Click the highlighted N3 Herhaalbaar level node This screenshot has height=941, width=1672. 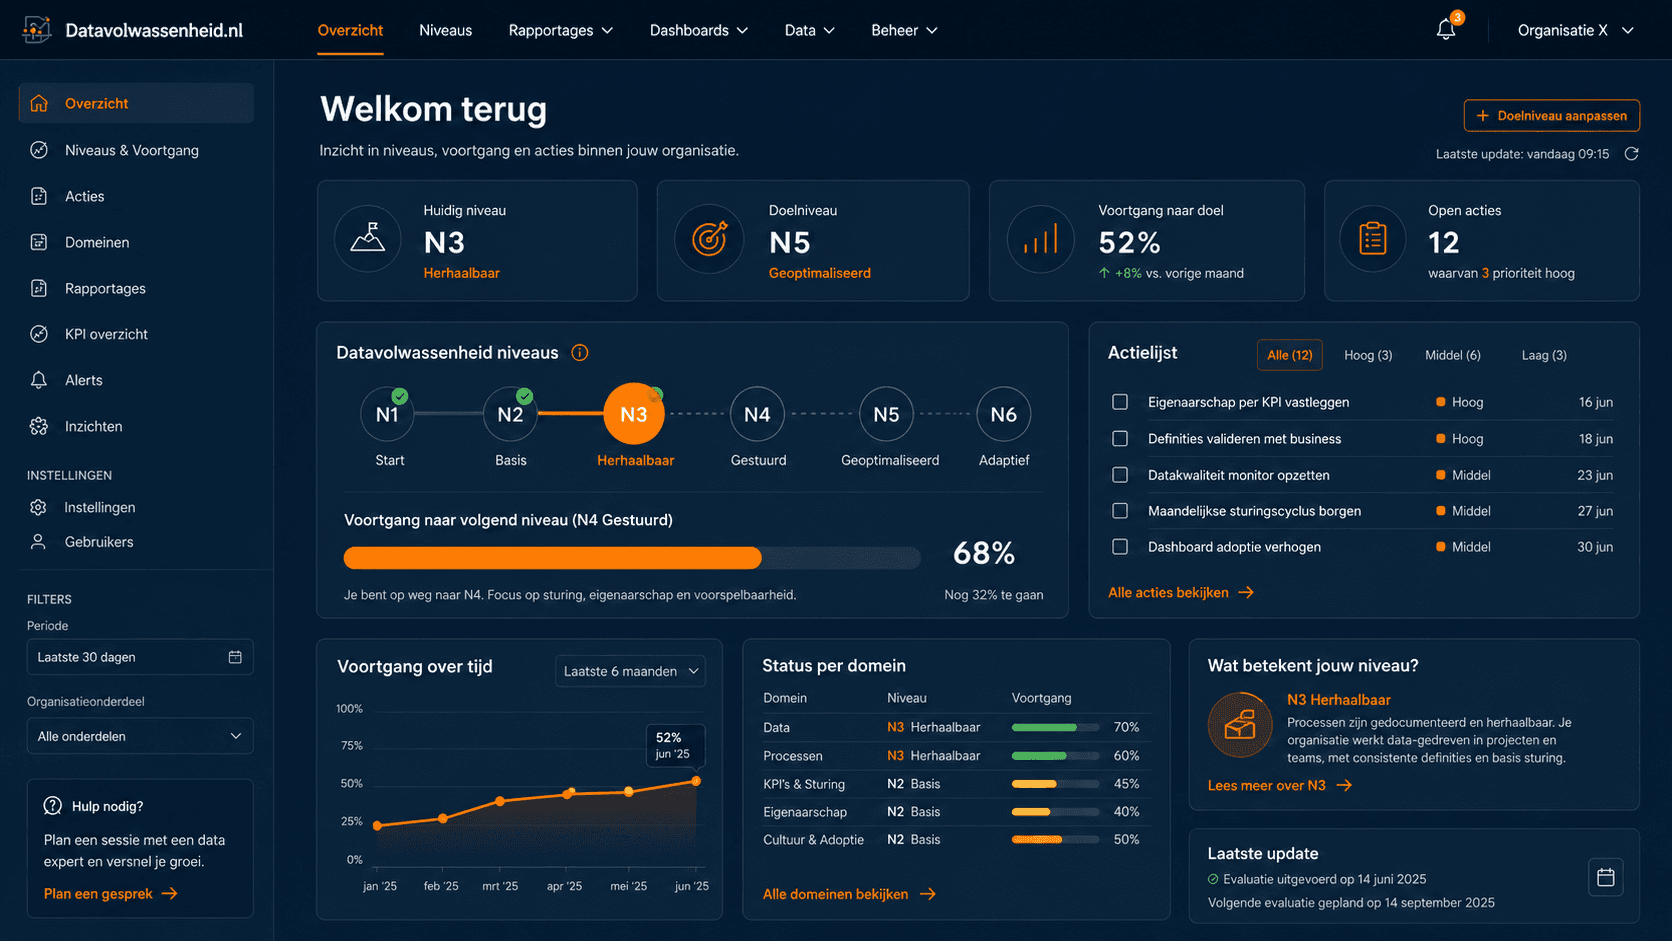(634, 414)
